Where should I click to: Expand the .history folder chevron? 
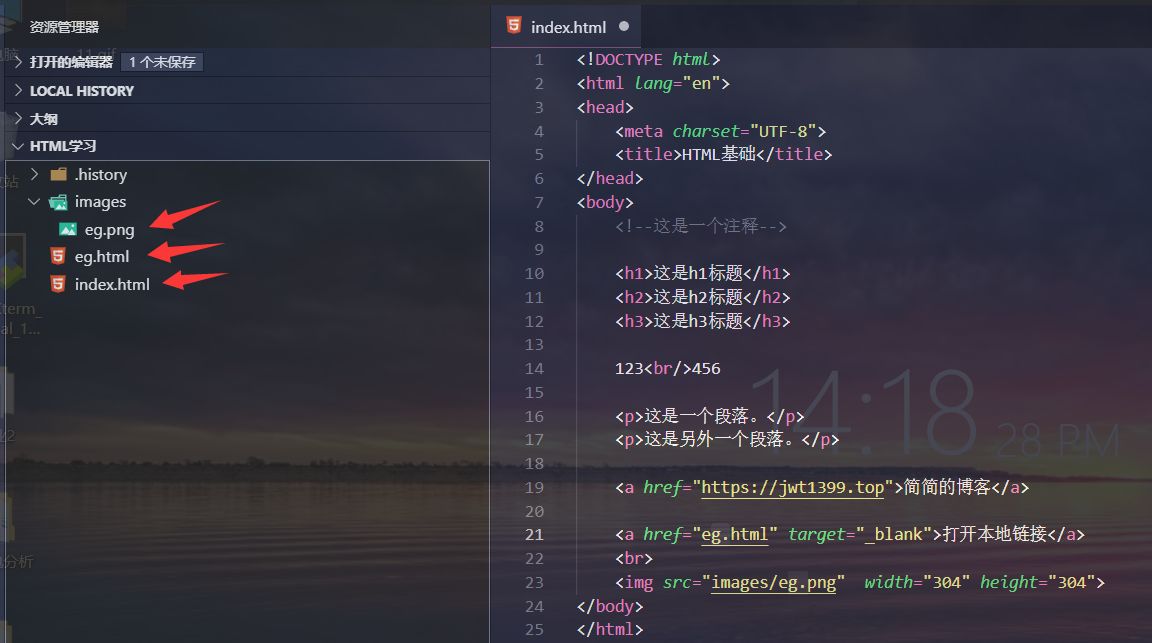pos(35,174)
